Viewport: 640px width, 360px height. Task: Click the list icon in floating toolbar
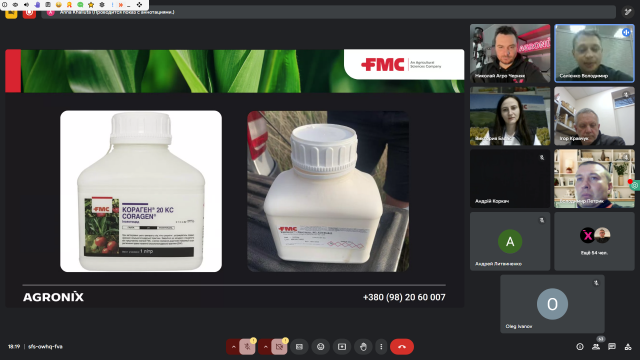point(48,4)
